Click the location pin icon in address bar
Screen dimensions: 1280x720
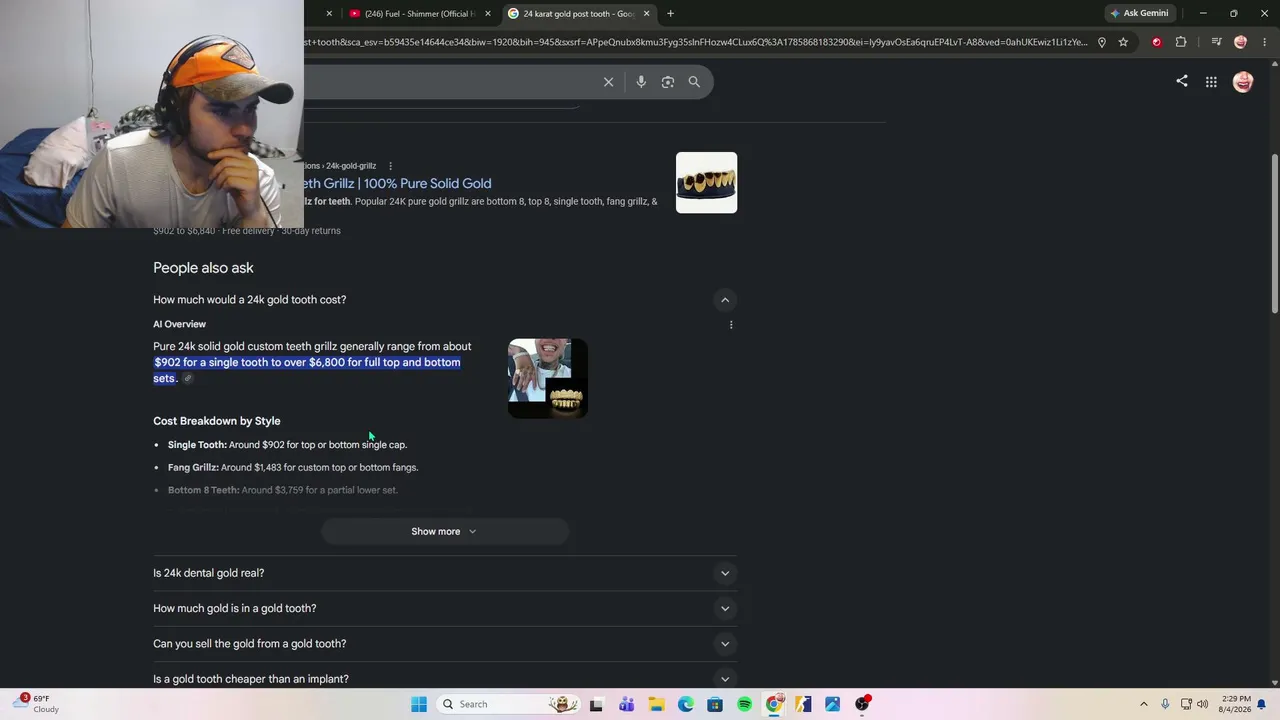pyautogui.click(x=1101, y=42)
